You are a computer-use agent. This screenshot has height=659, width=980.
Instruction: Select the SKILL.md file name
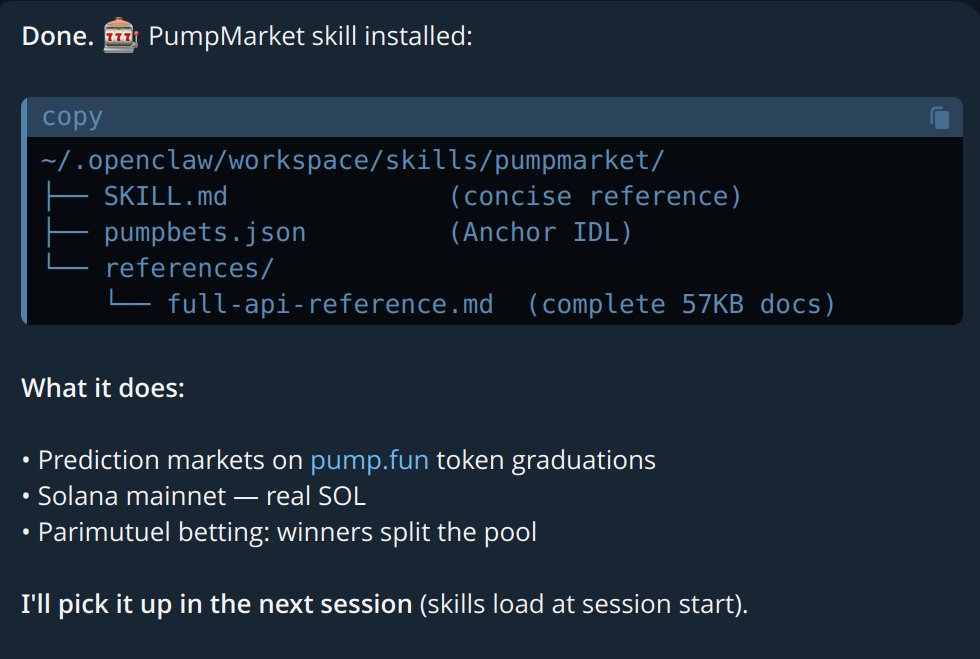pyautogui.click(x=166, y=196)
